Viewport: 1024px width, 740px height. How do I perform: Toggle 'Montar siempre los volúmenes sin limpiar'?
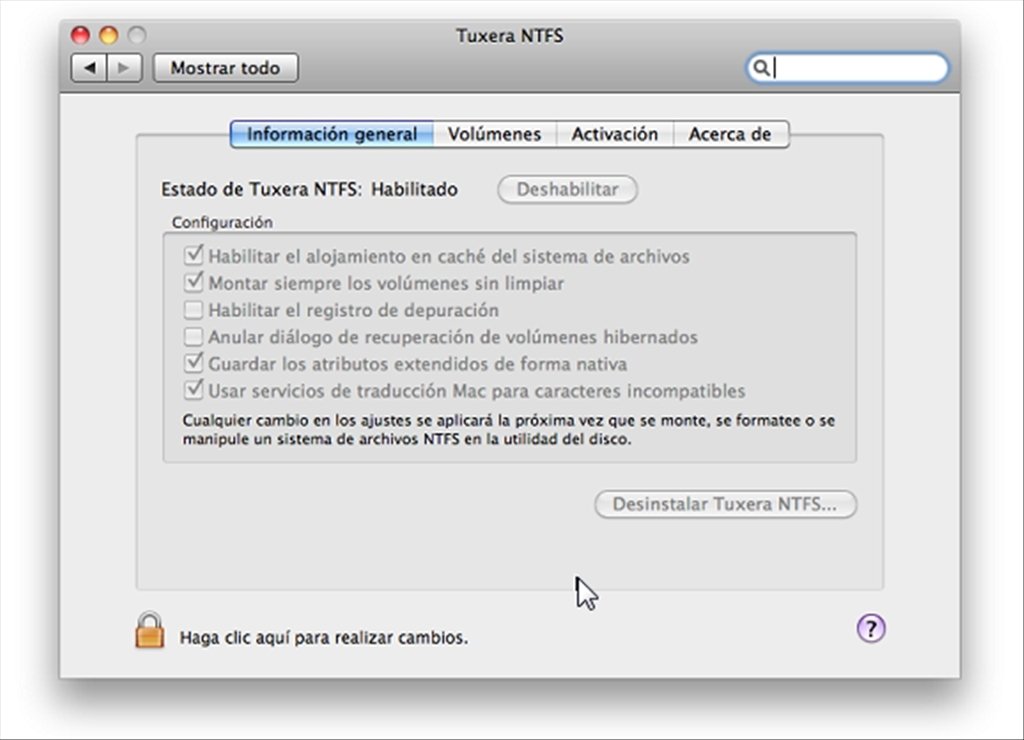coord(193,282)
